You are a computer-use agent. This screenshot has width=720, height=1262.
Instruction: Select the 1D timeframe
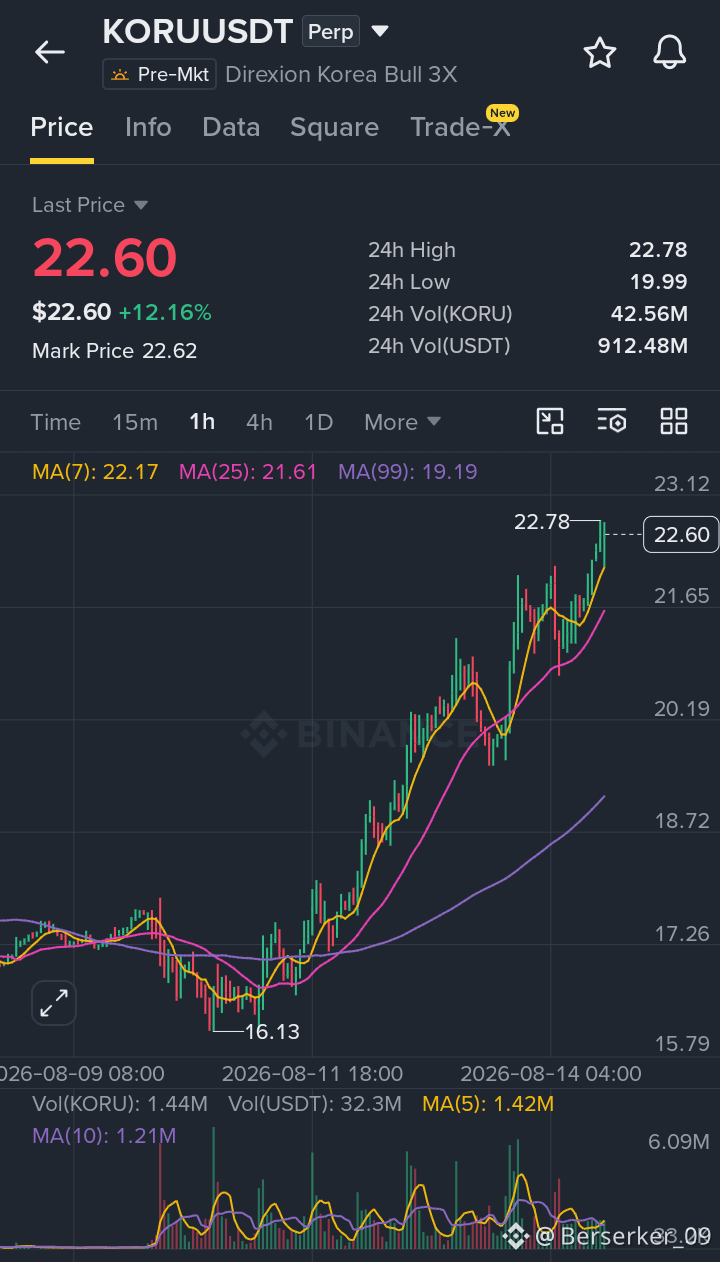click(318, 422)
